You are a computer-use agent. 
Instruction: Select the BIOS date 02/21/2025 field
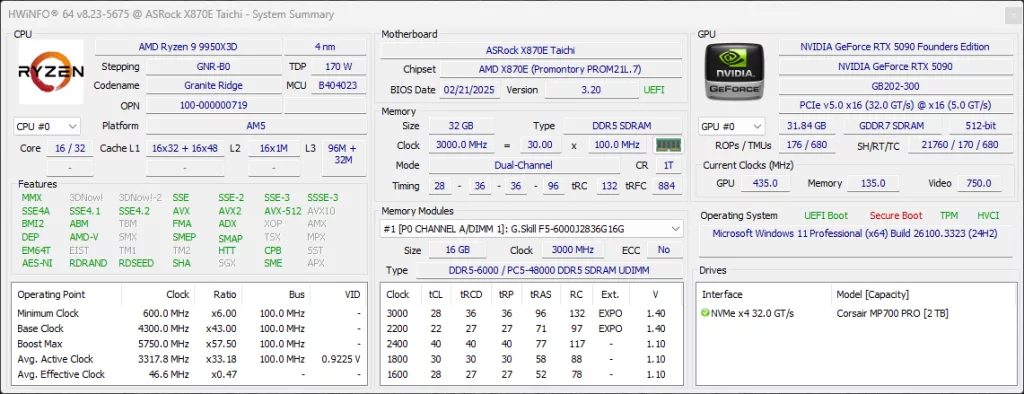pyautogui.click(x=470, y=90)
